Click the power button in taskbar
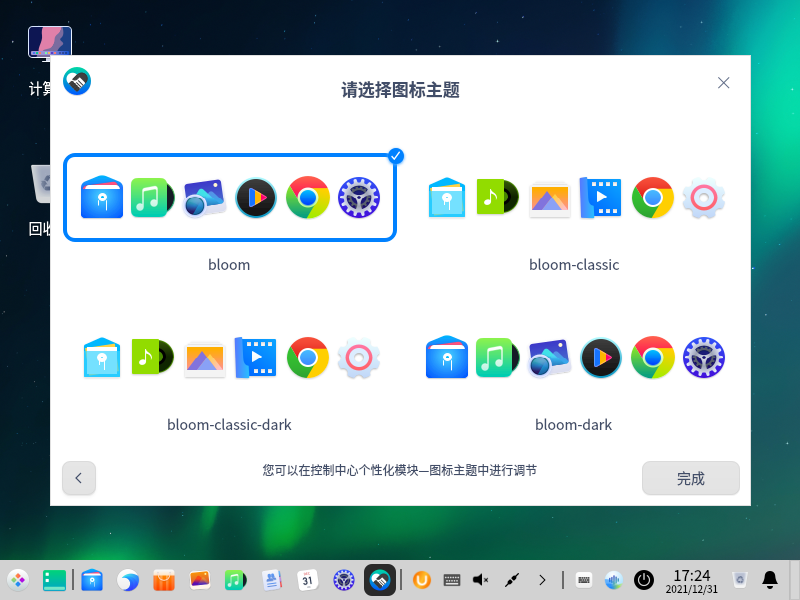 pos(644,580)
